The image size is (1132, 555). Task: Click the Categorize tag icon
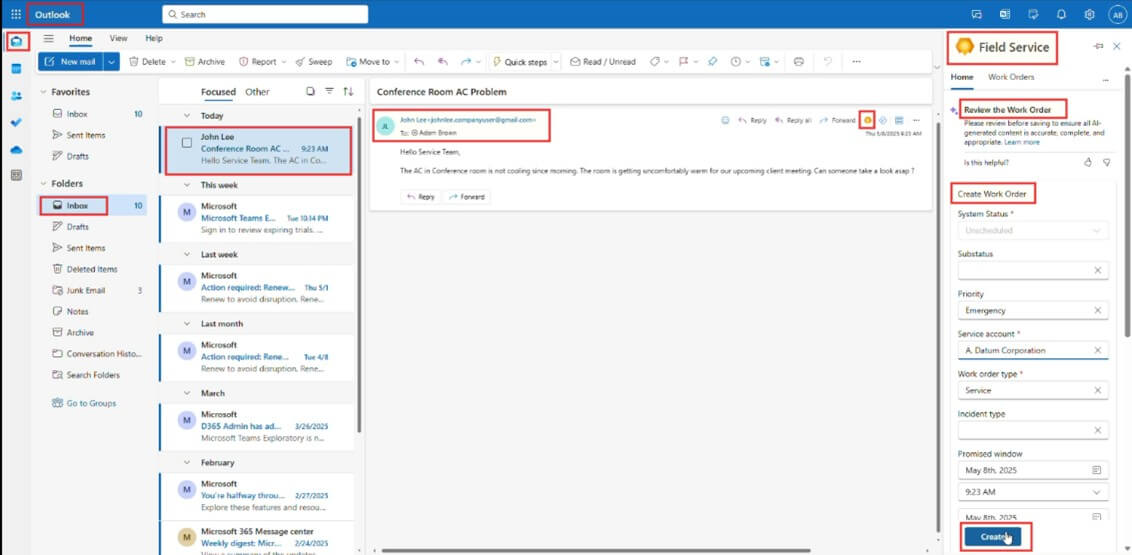pyautogui.click(x=654, y=62)
